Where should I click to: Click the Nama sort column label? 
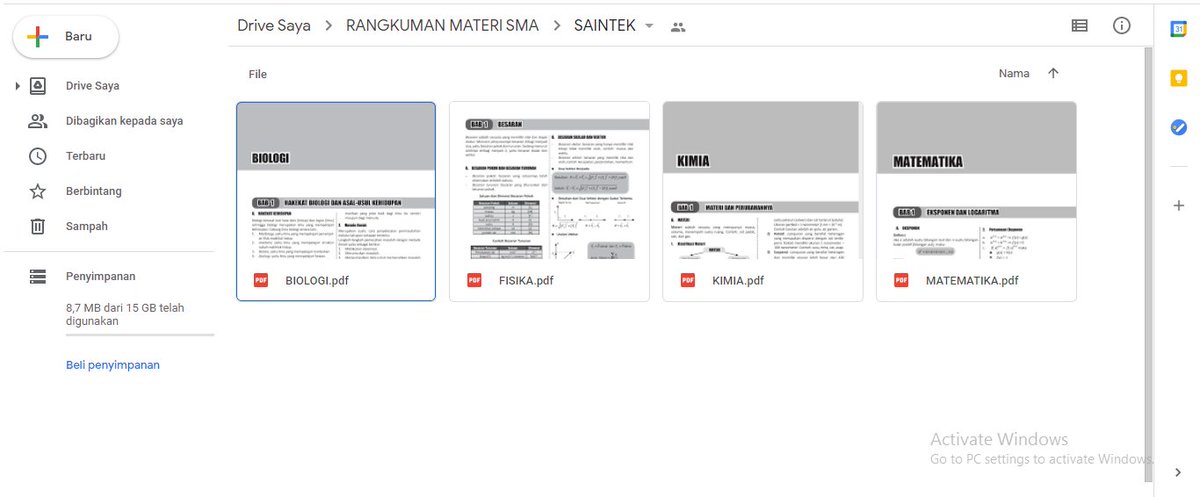(1014, 73)
